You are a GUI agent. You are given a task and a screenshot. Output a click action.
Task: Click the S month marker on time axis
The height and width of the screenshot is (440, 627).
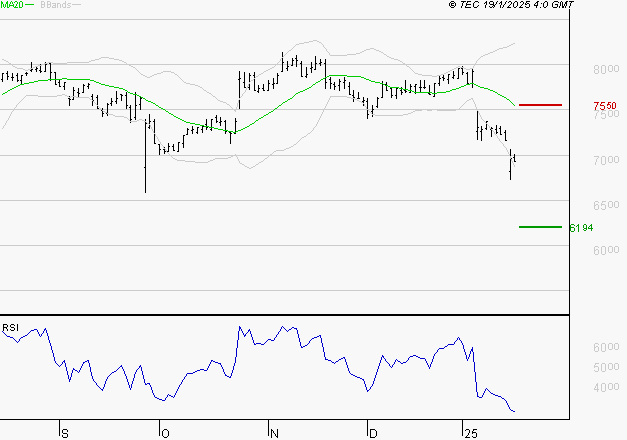click(x=65, y=433)
